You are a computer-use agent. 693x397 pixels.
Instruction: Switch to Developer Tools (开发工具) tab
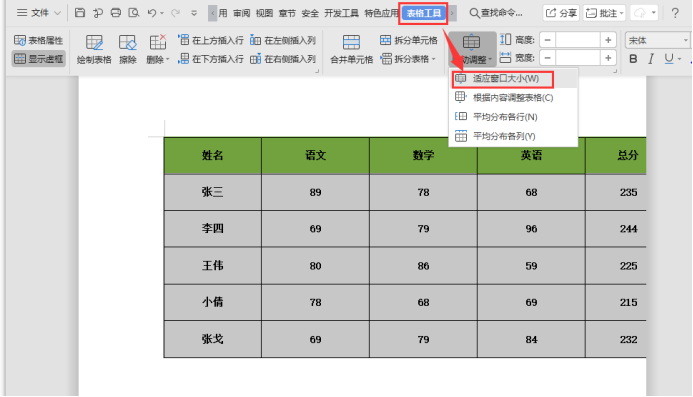pos(341,13)
